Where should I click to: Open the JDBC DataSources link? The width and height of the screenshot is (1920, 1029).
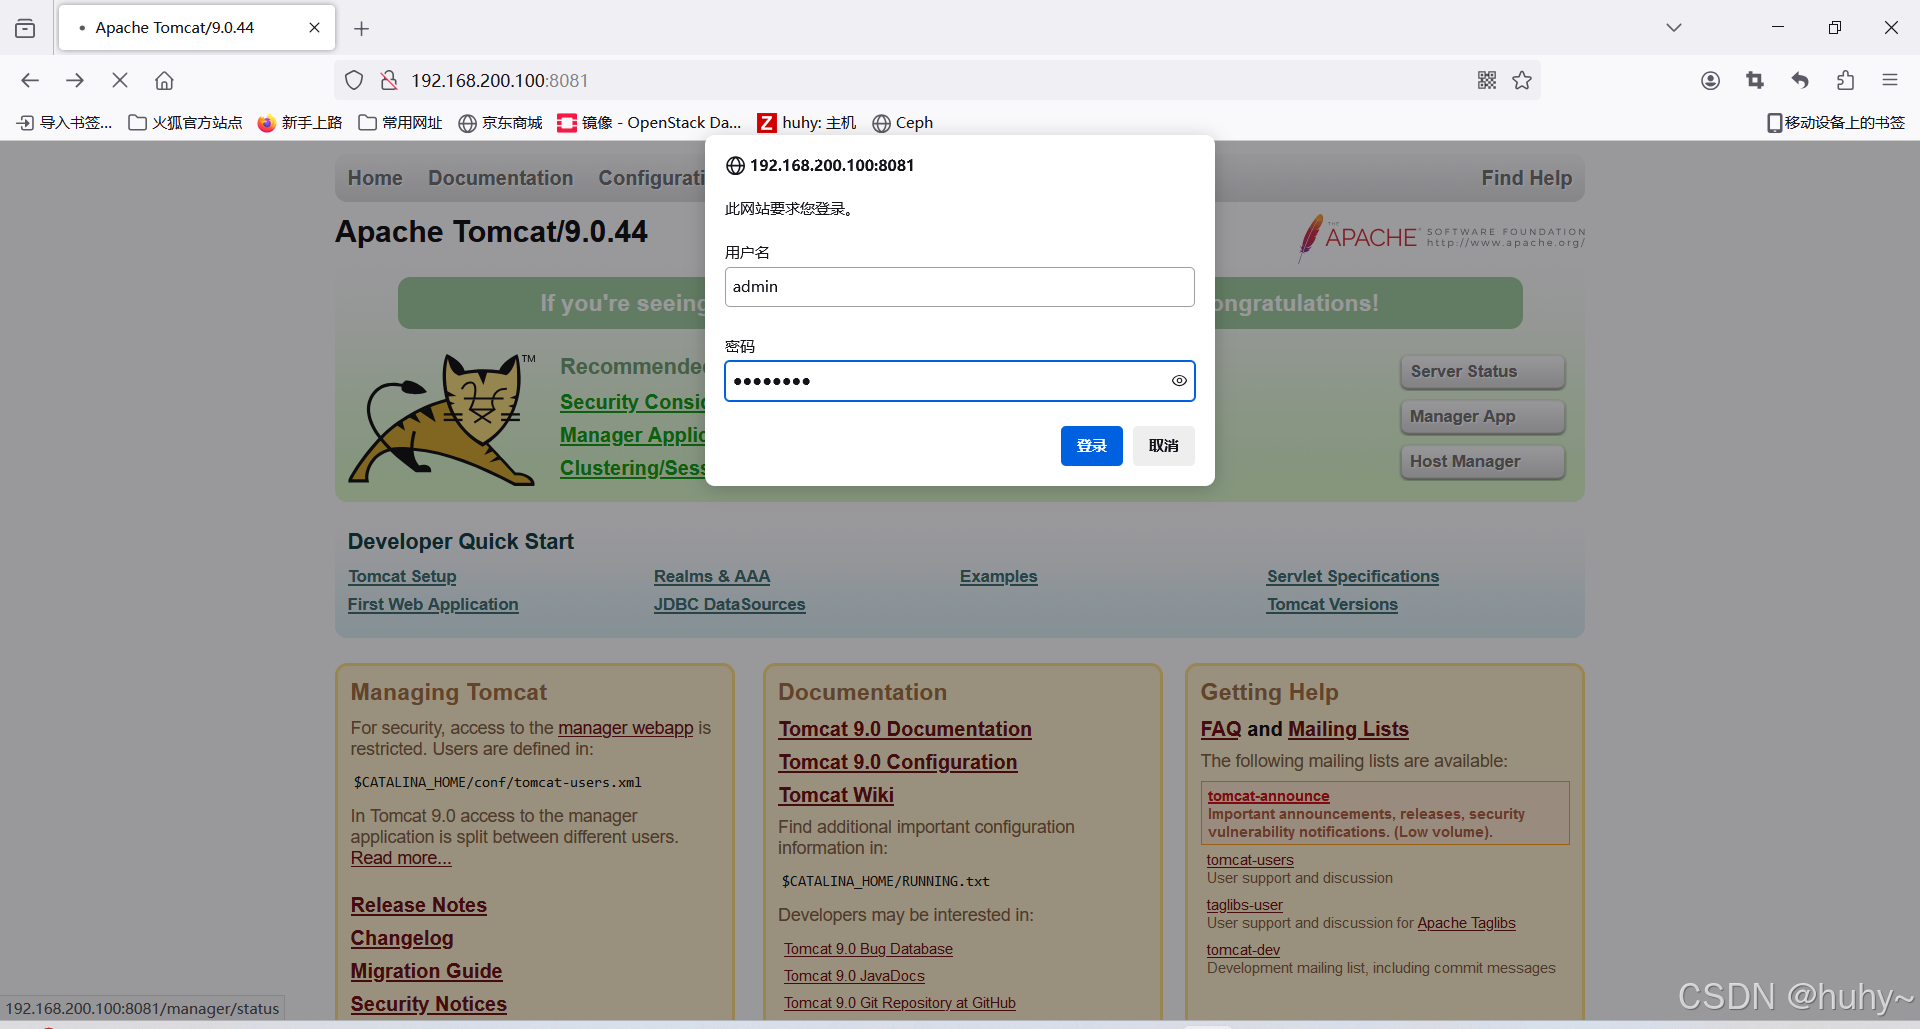coord(729,605)
